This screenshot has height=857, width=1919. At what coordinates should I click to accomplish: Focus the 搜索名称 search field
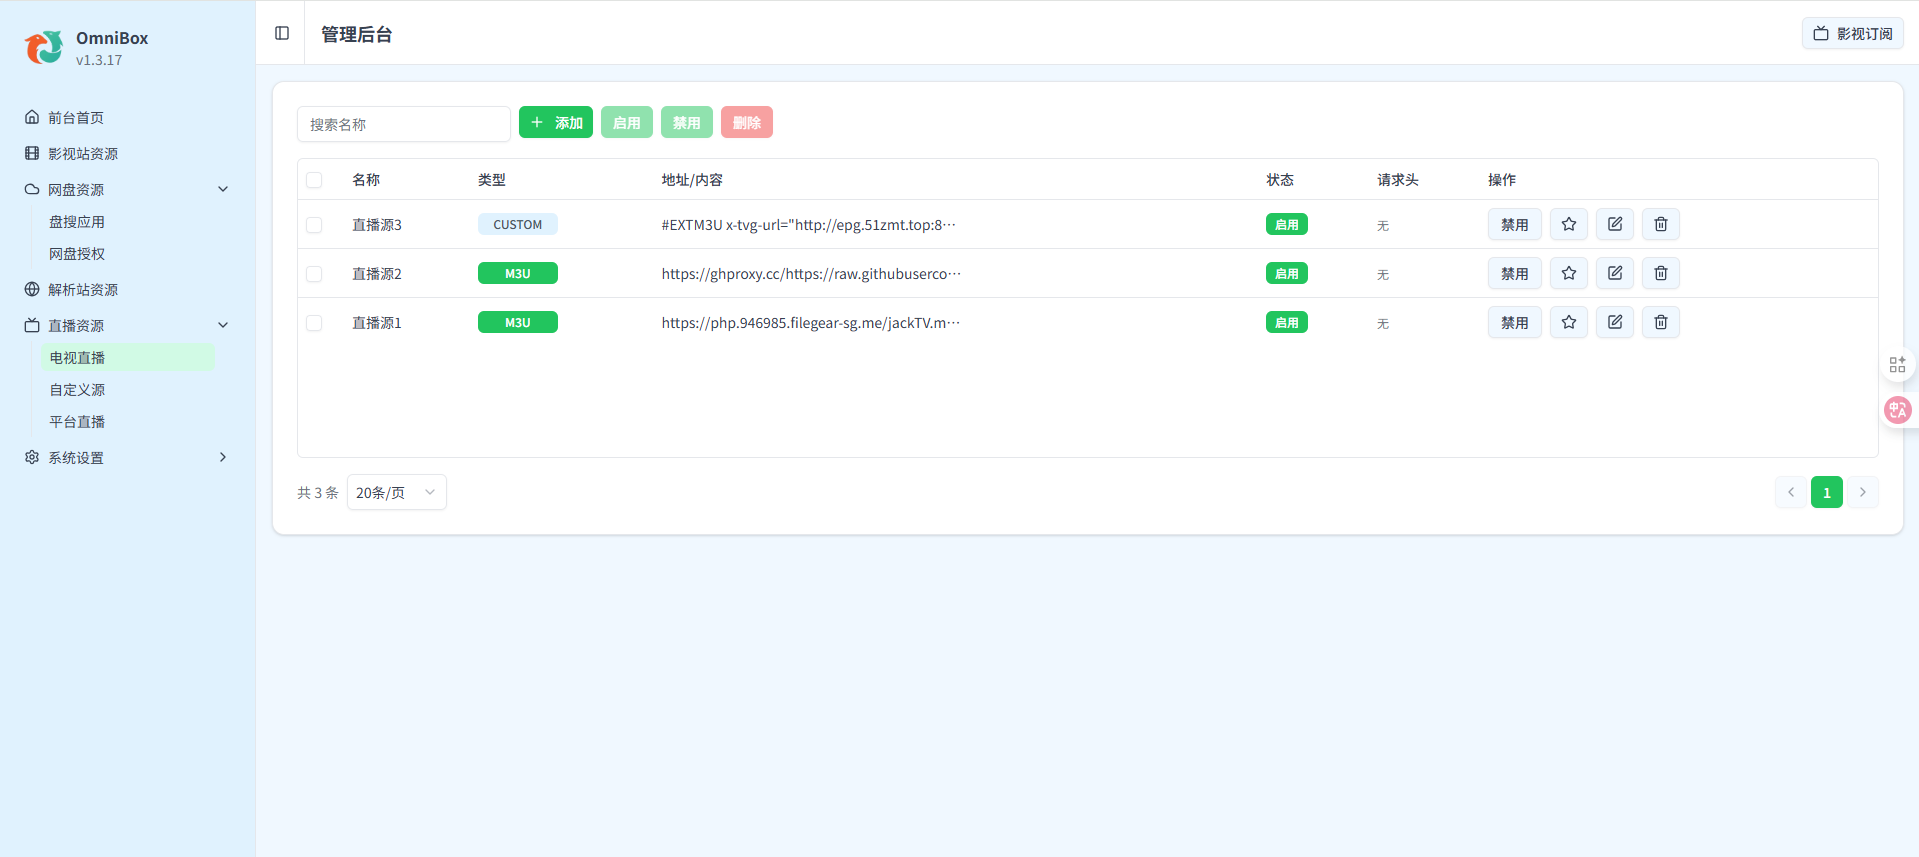[403, 124]
